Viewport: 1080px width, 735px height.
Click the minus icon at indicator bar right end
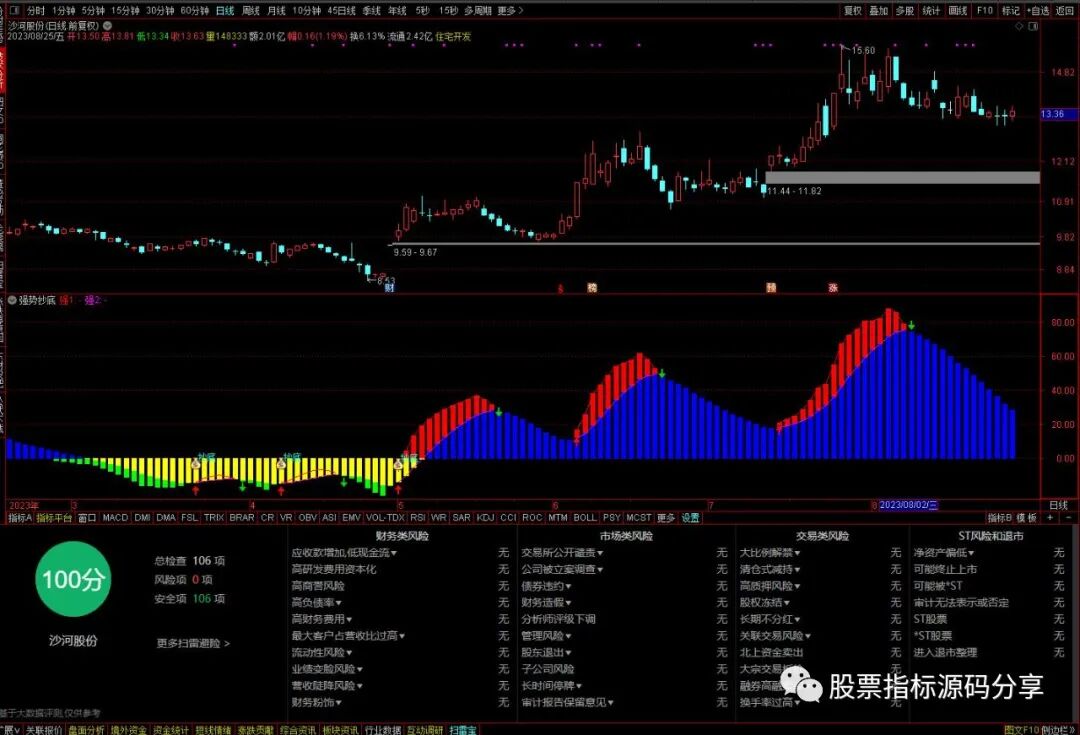pyautogui.click(x=1068, y=517)
